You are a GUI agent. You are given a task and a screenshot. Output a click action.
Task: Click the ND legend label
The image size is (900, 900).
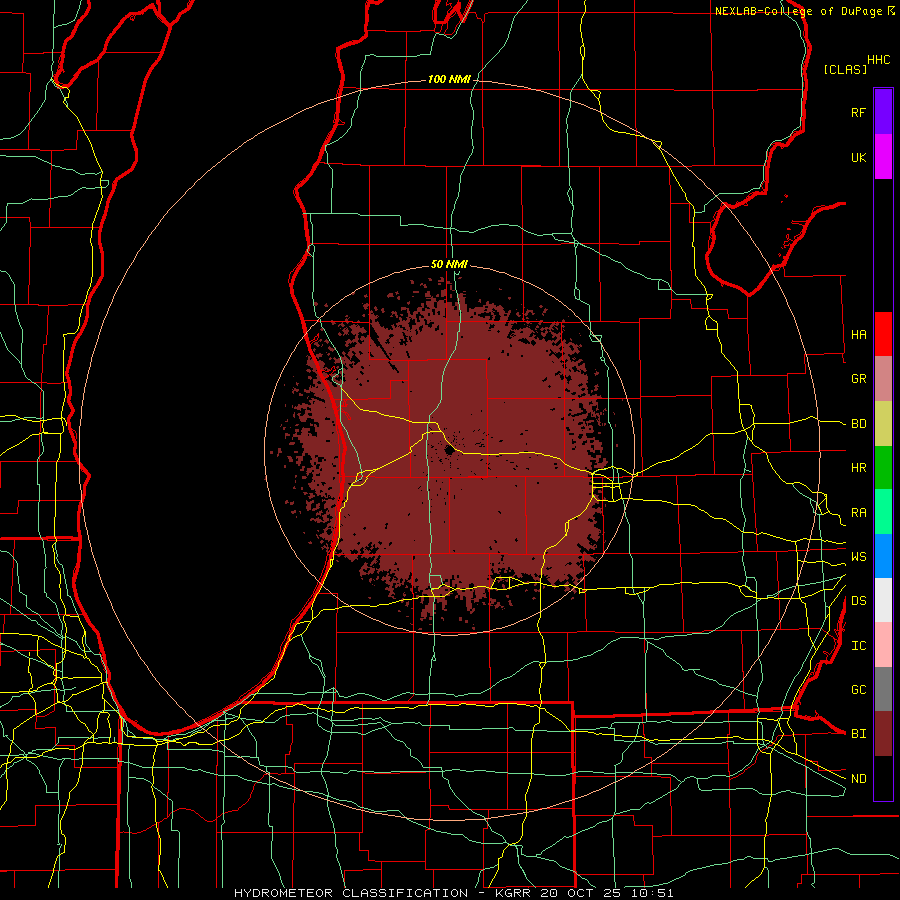coord(858,779)
